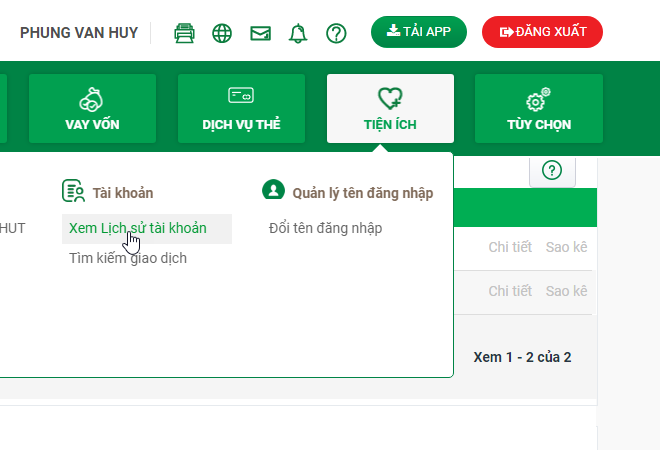Open the globe language icon
This screenshot has width=660, height=450.
click(222, 33)
